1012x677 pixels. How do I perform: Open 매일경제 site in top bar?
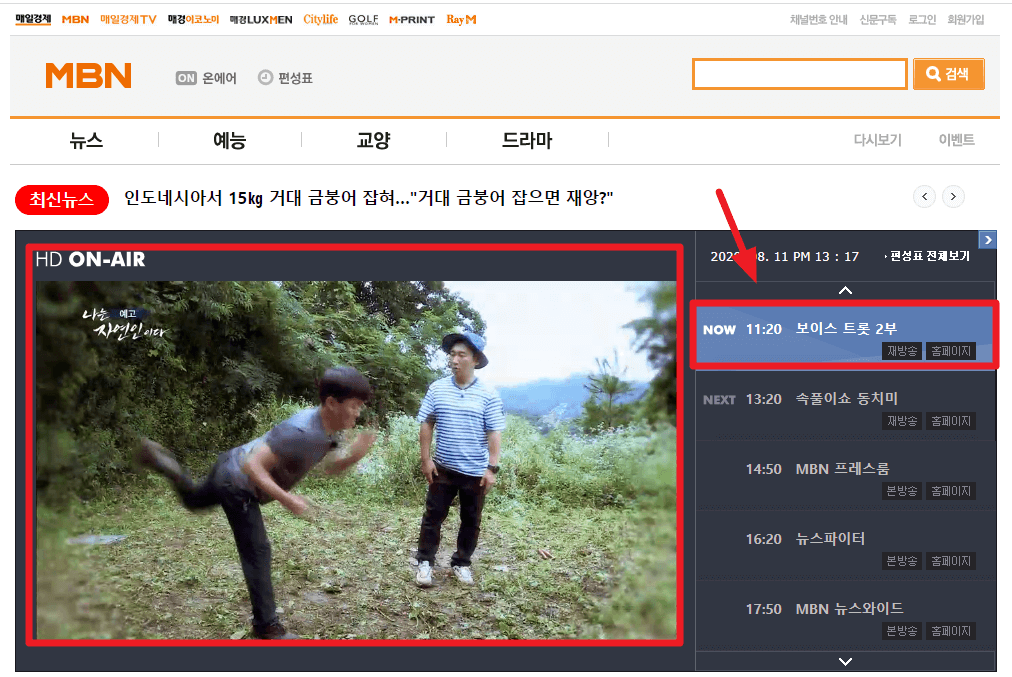point(33,19)
